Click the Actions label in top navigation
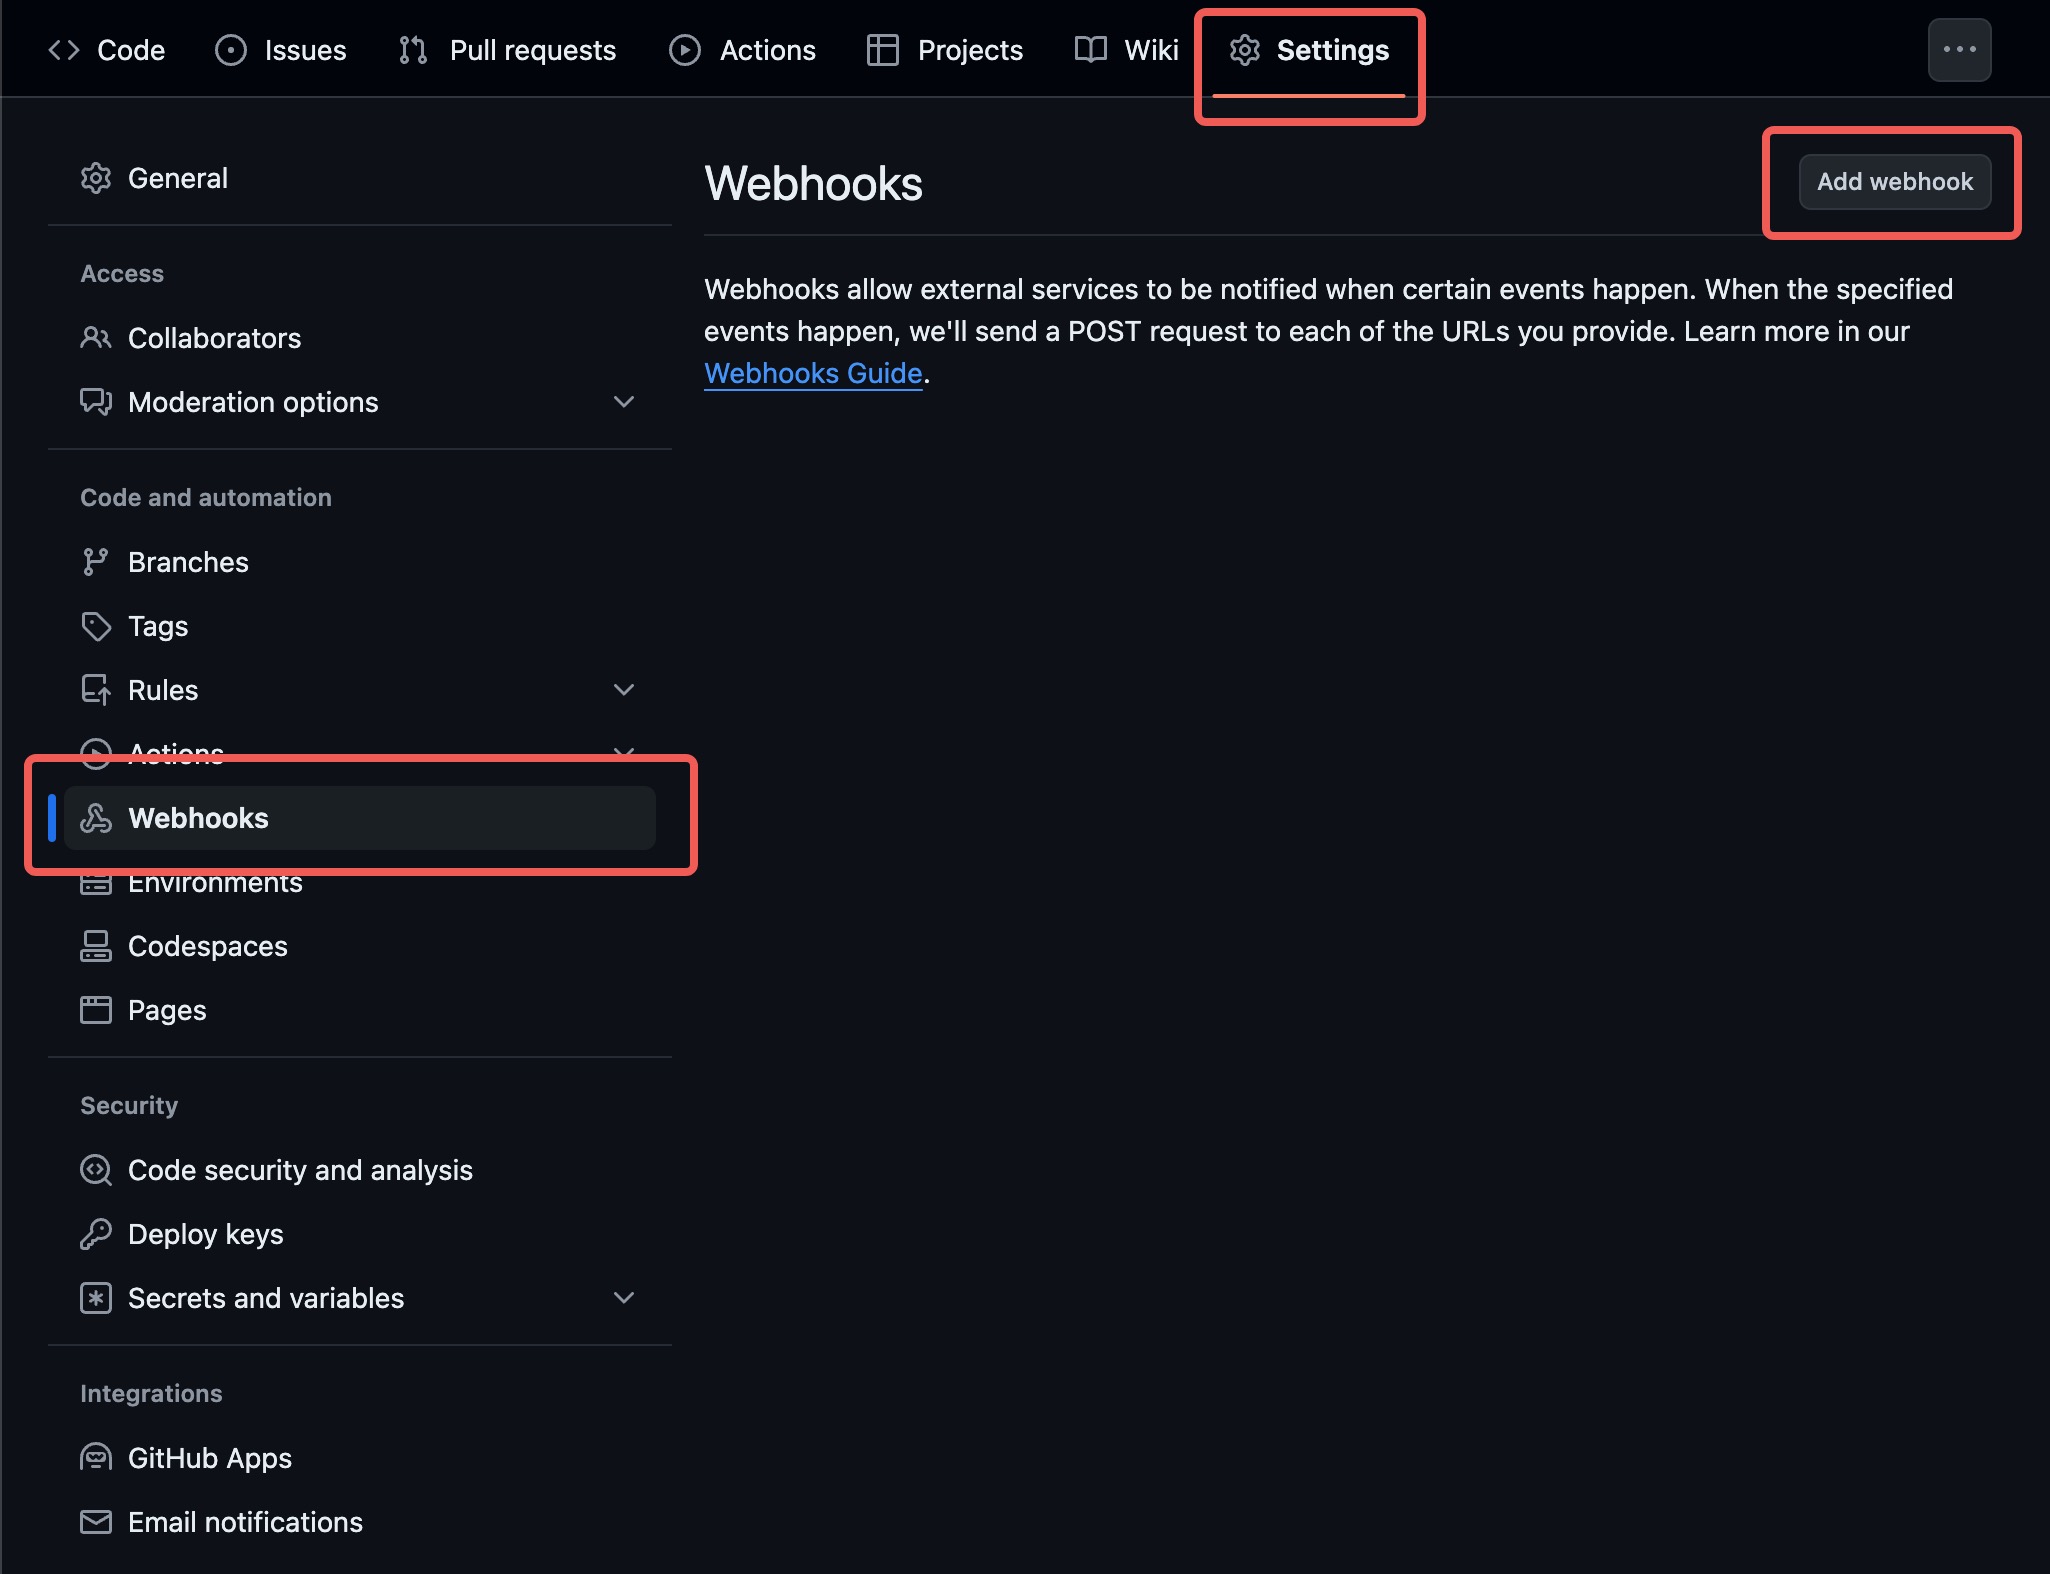 pyautogui.click(x=768, y=50)
